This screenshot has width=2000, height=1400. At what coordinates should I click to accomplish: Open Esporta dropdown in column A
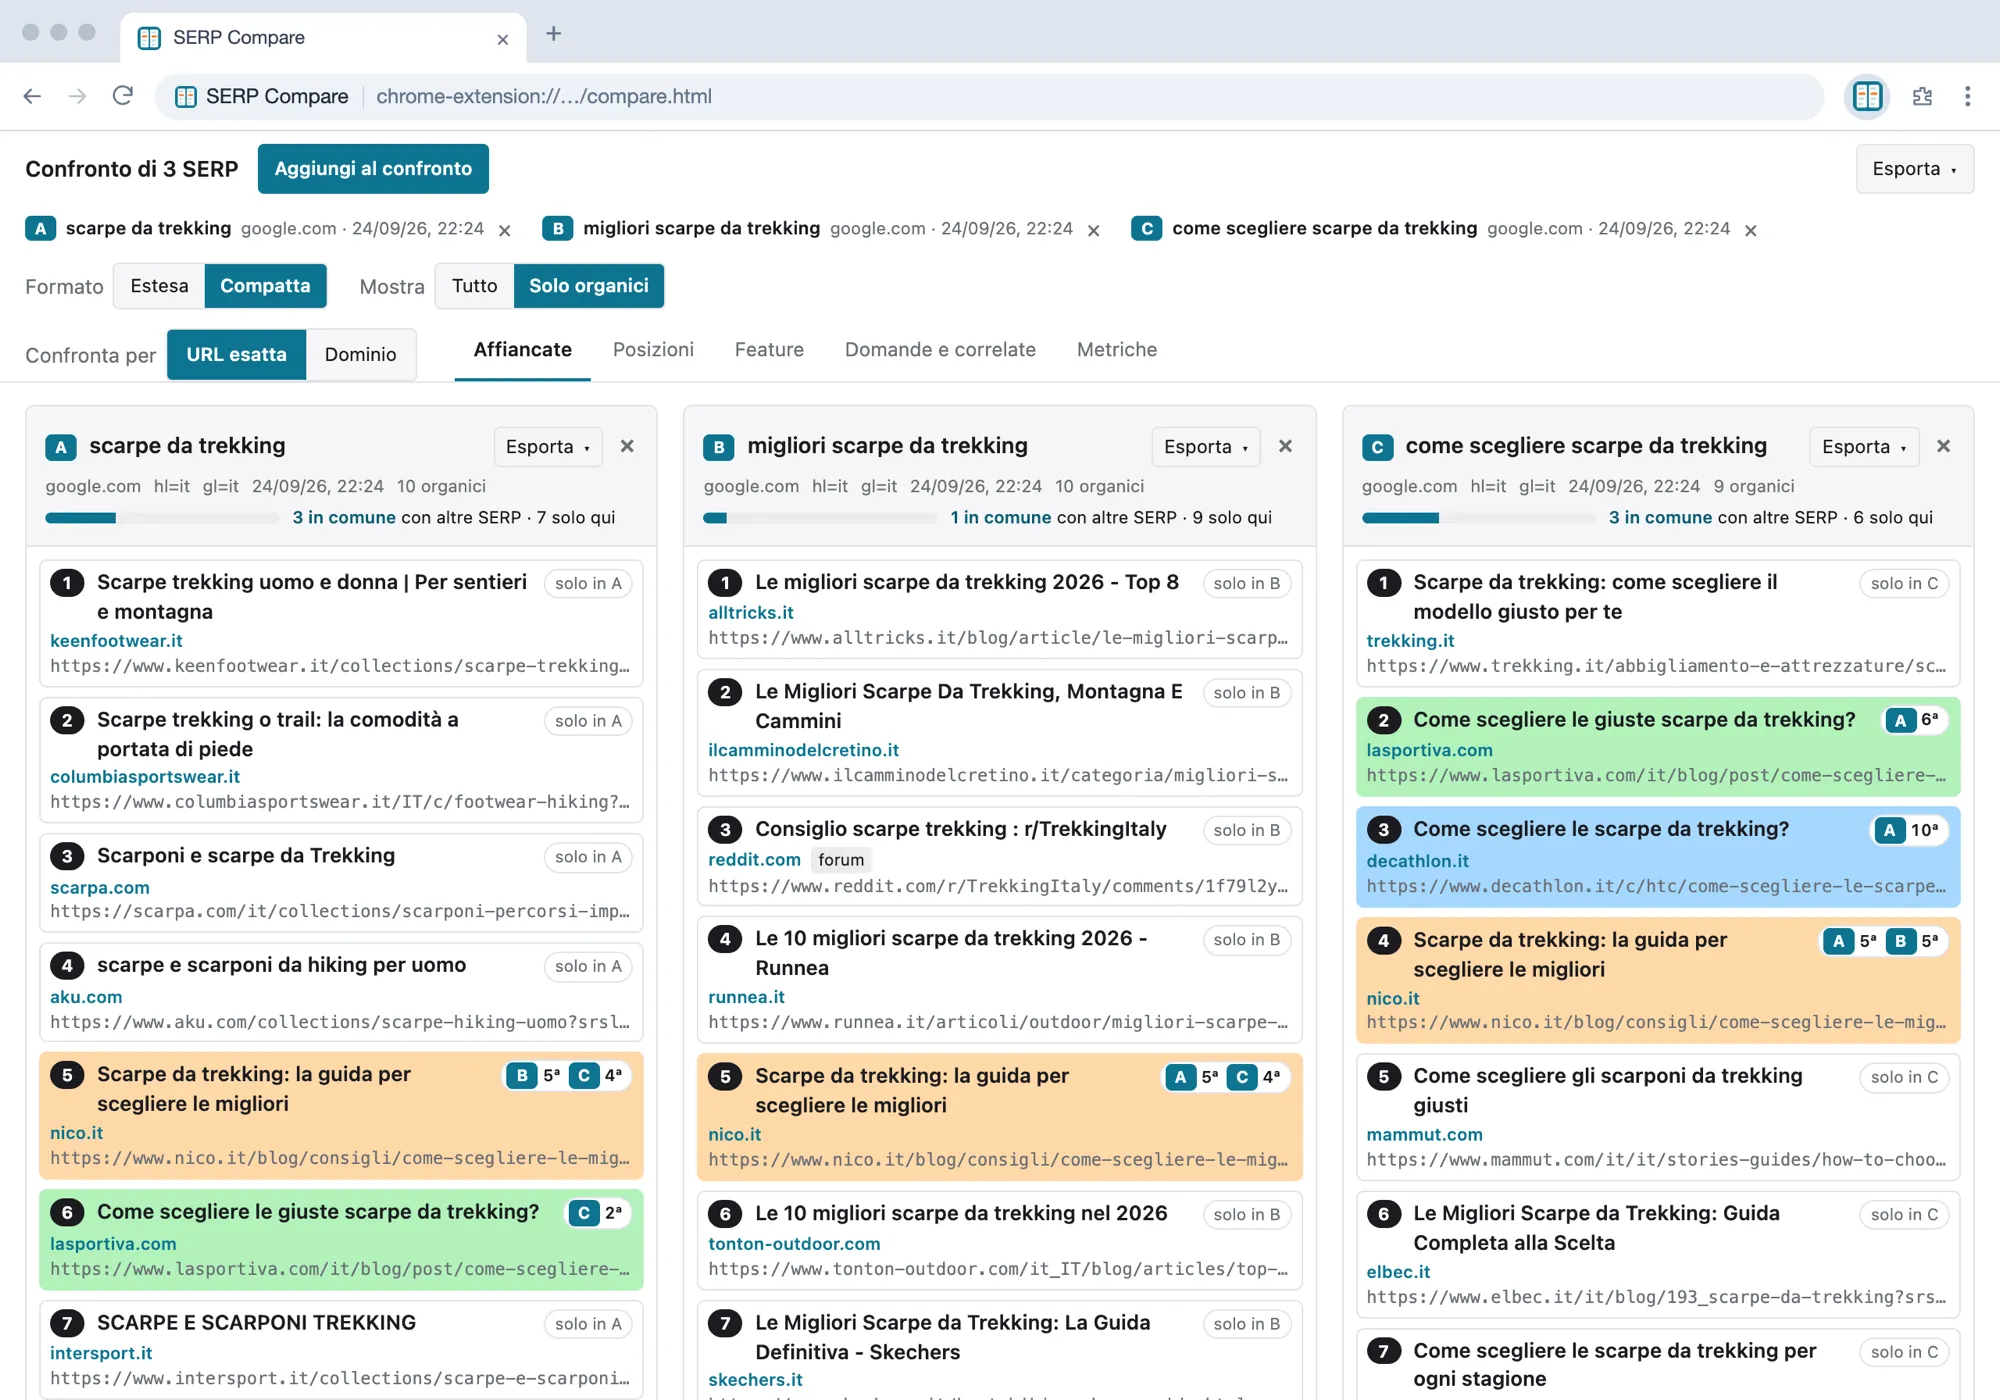(548, 447)
